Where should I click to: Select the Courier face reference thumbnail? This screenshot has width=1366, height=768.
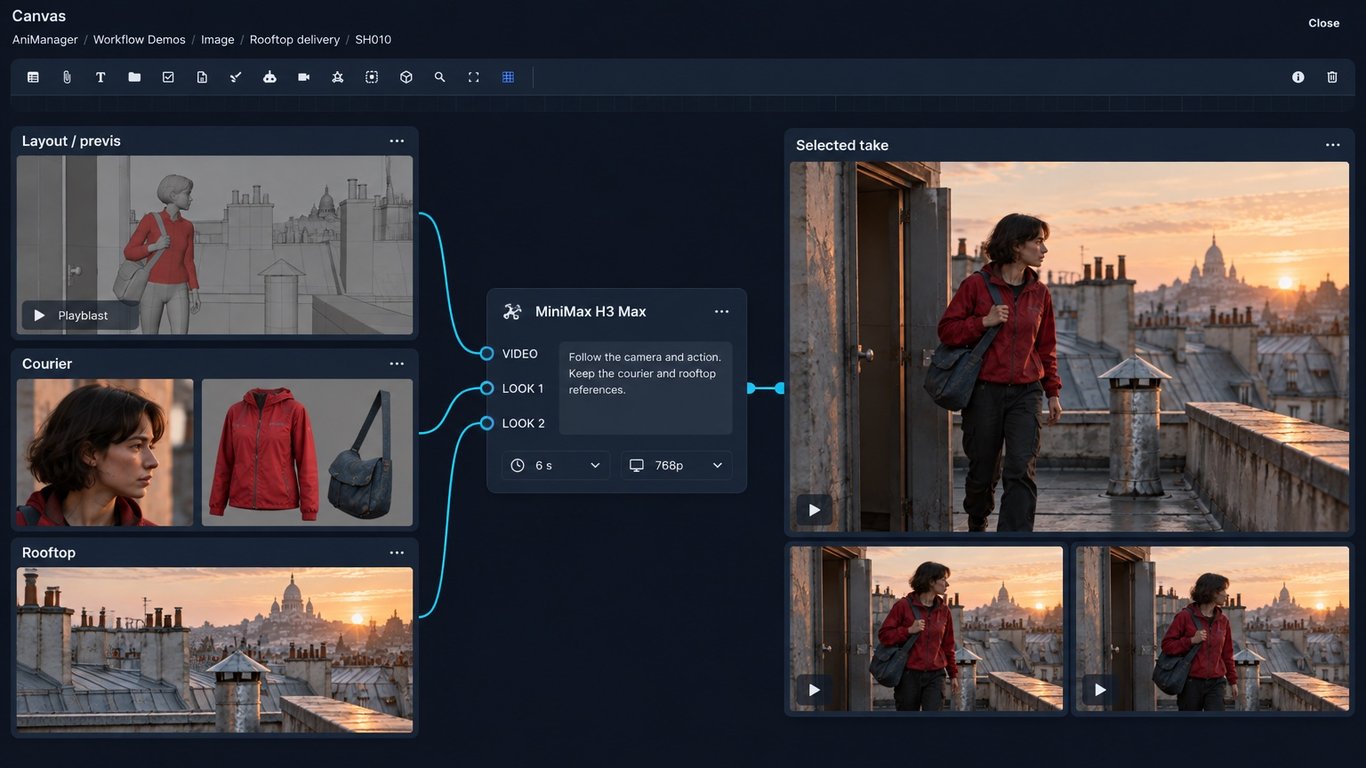point(105,452)
